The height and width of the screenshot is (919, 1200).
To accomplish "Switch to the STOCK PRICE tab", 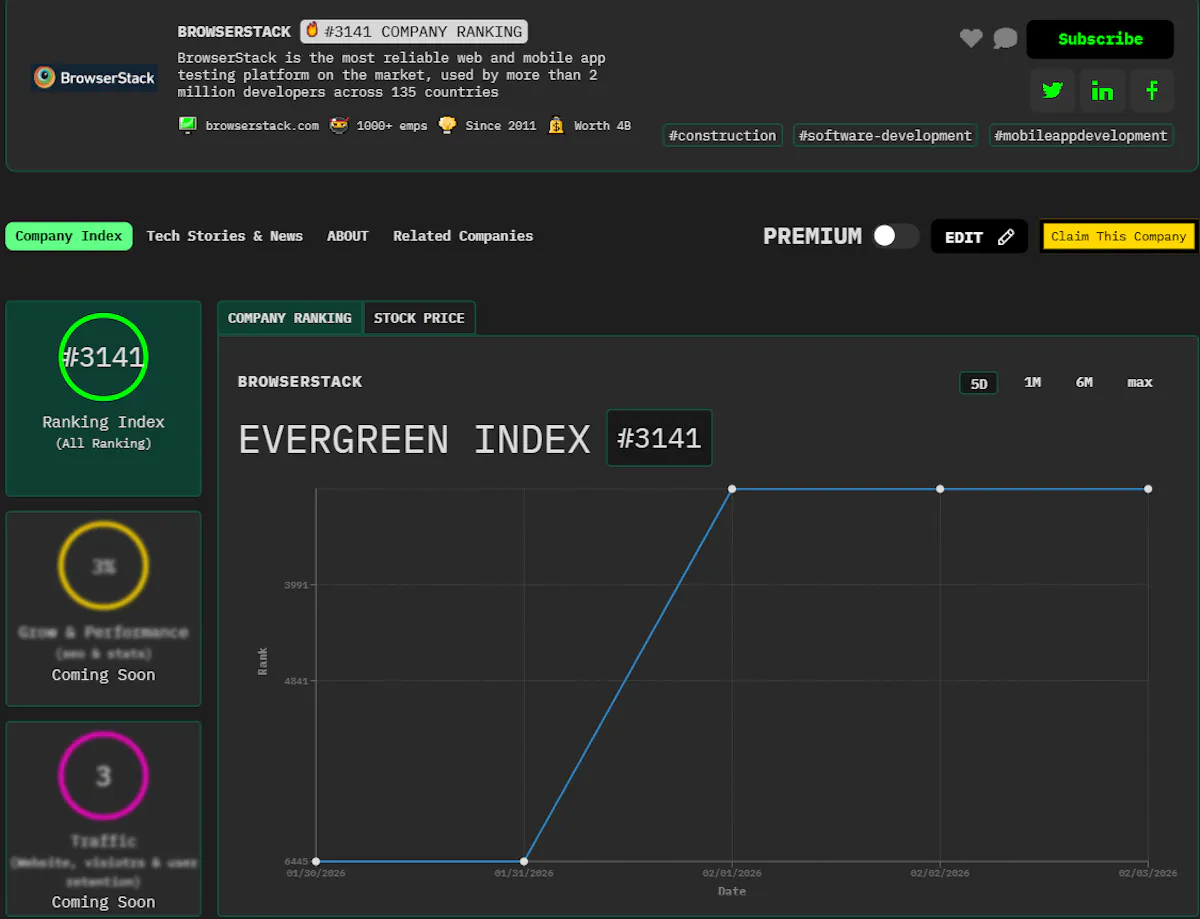I will click(419, 318).
